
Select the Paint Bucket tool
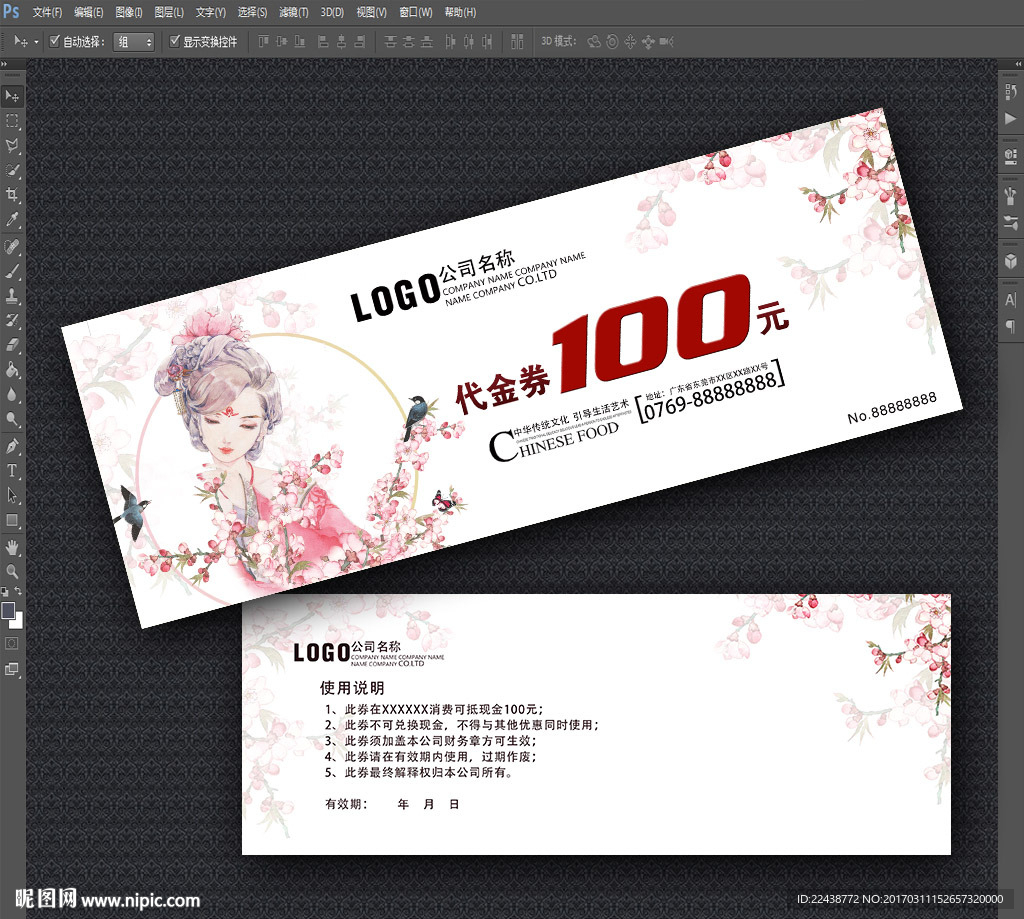click(x=12, y=370)
